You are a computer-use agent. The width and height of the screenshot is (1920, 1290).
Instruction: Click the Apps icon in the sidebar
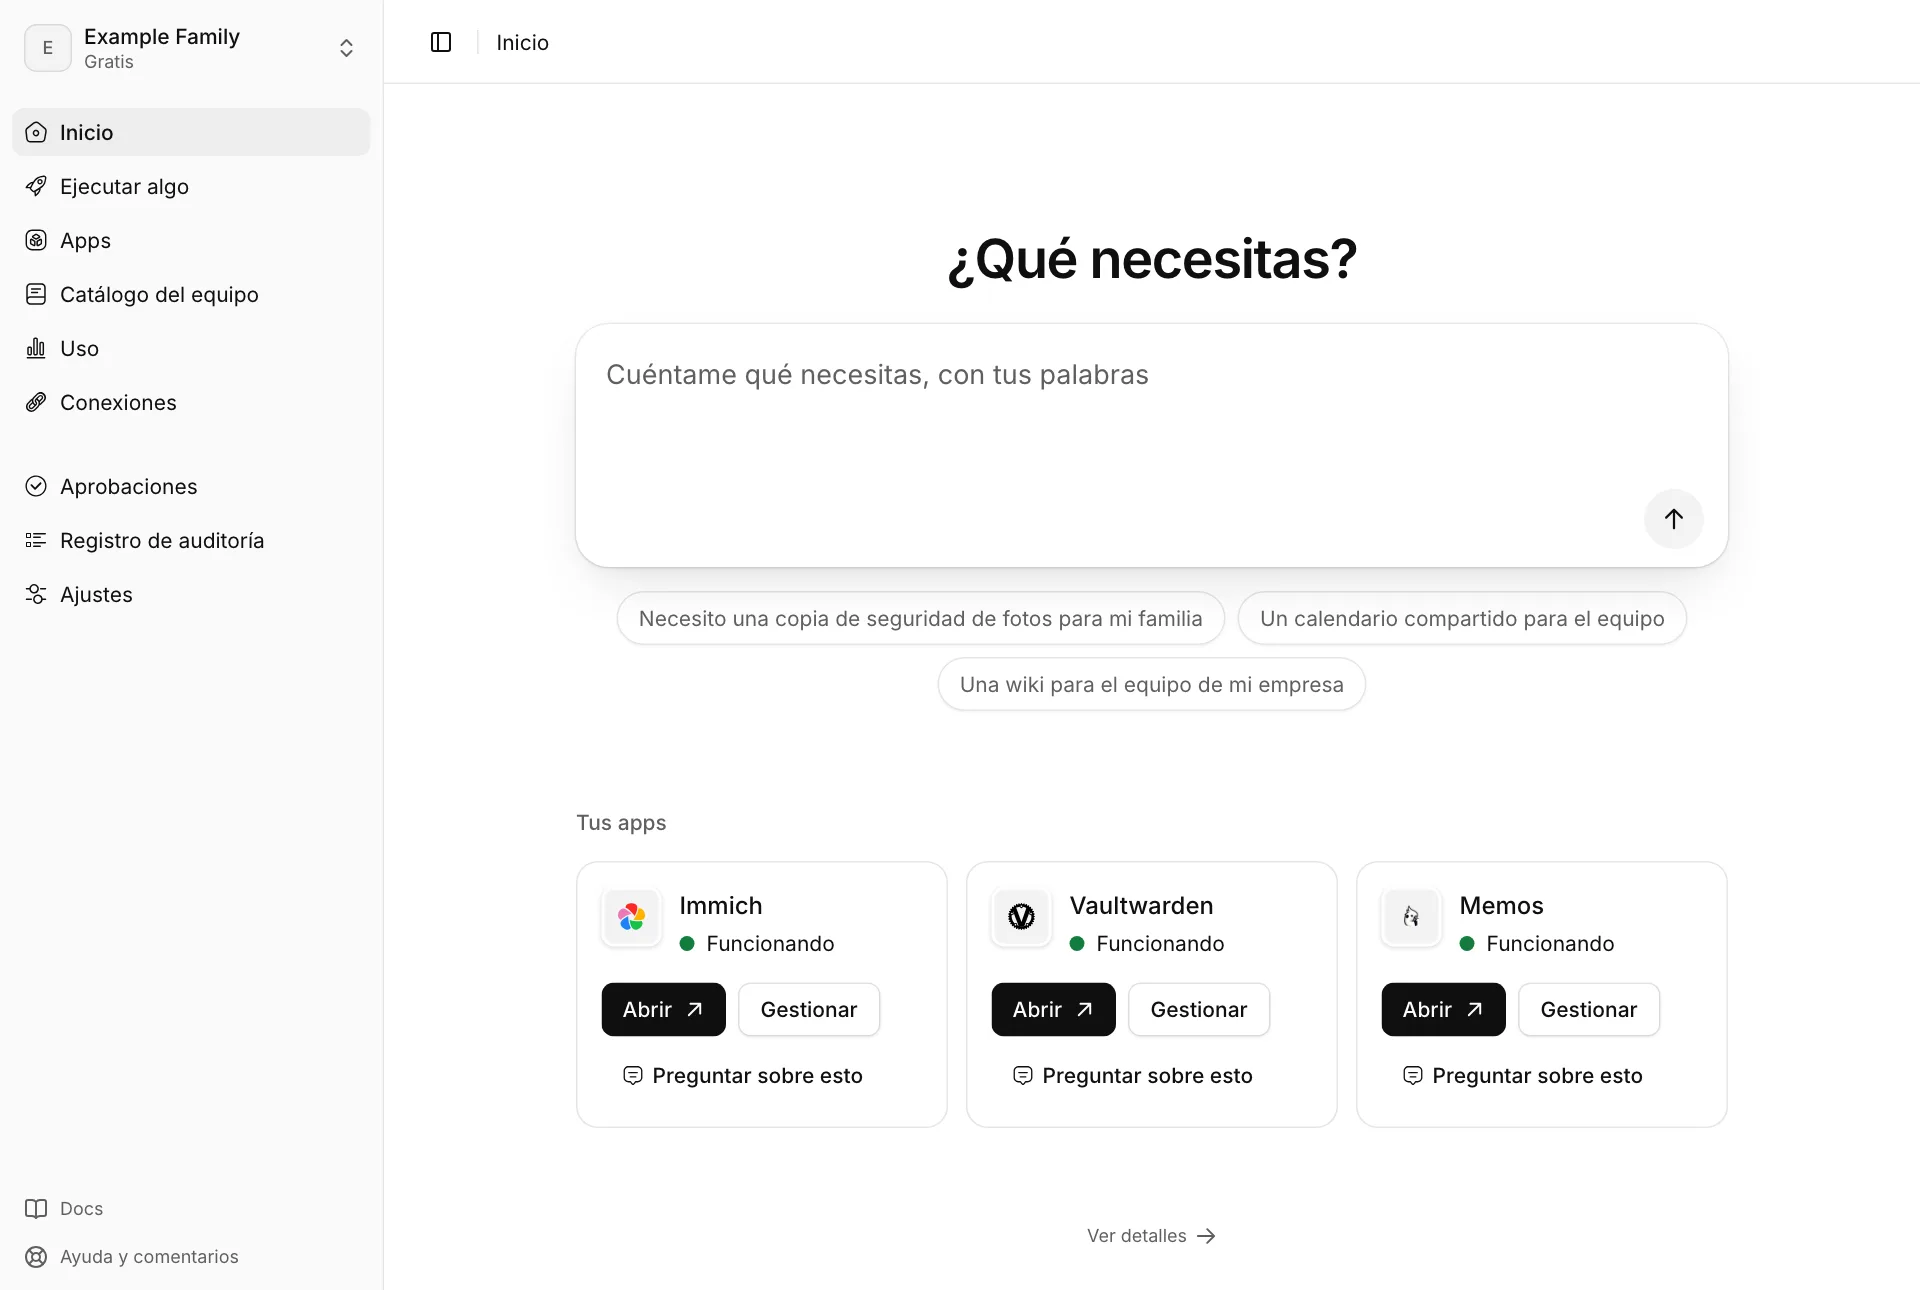[36, 240]
